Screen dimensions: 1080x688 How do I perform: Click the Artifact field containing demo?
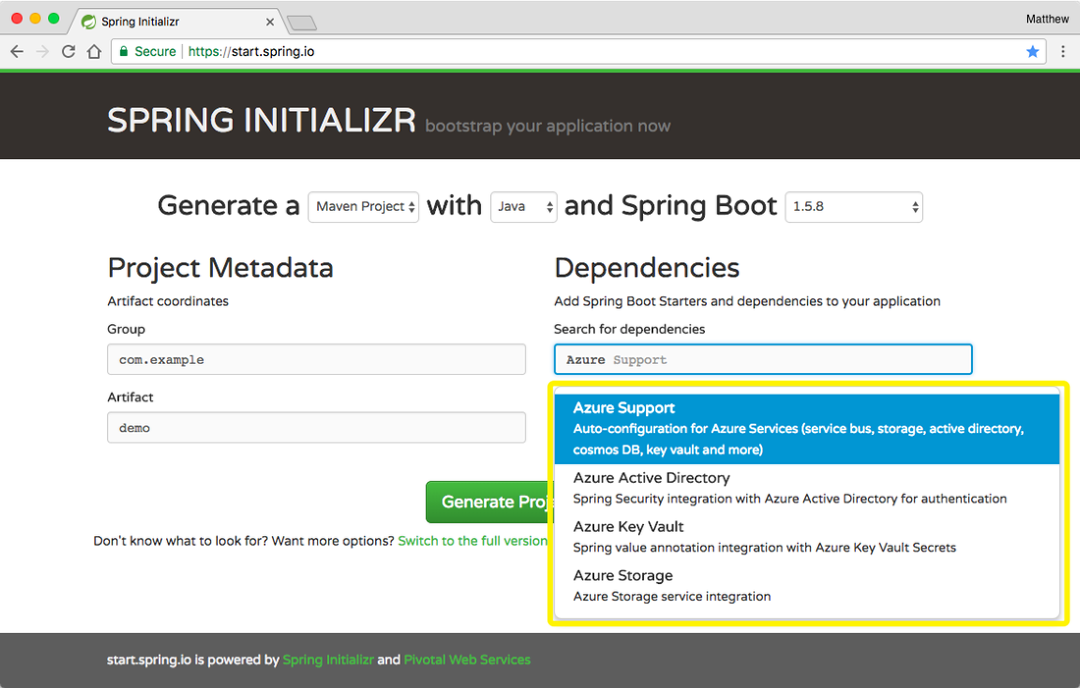pyautogui.click(x=316, y=428)
